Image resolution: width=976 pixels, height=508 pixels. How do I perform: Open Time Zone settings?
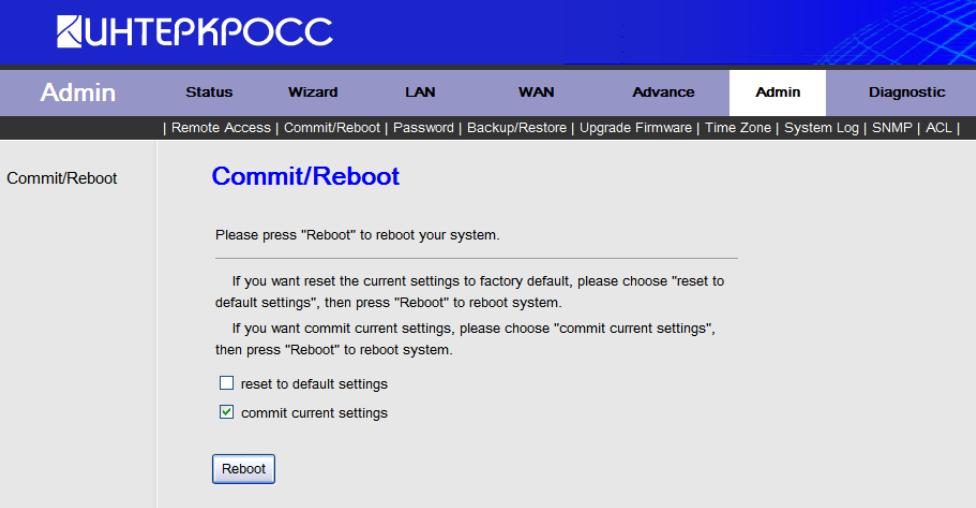(x=740, y=127)
